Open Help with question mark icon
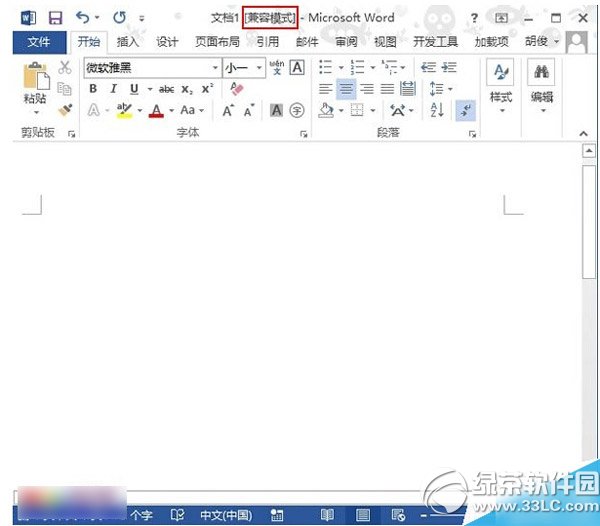 click(474, 18)
